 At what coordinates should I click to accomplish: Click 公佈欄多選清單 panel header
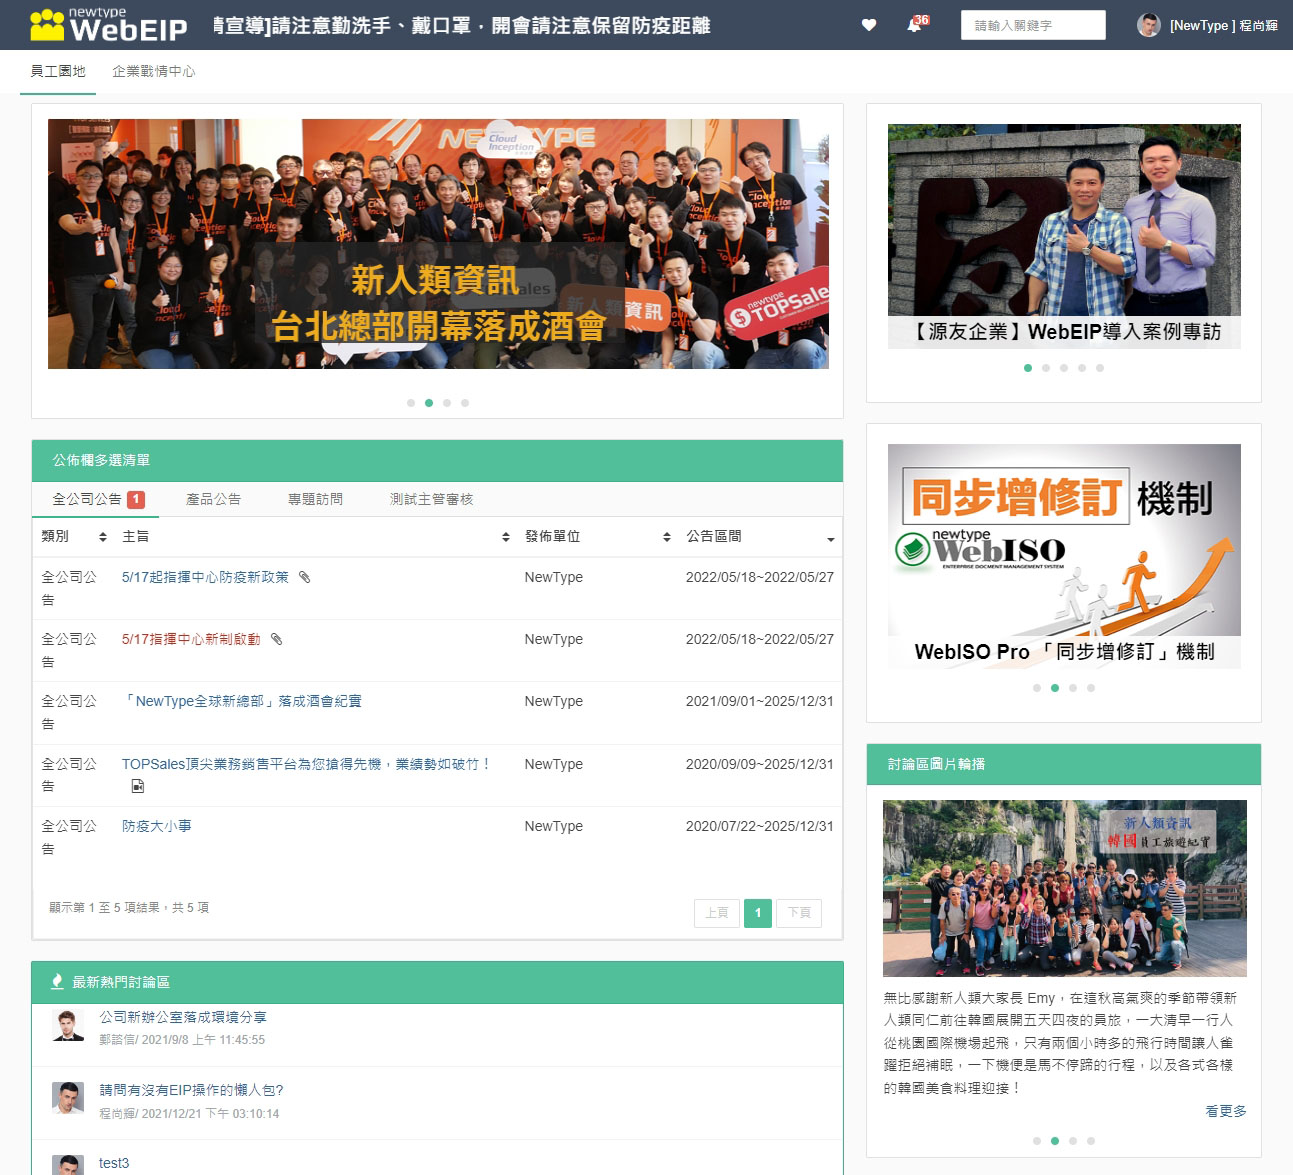click(437, 460)
